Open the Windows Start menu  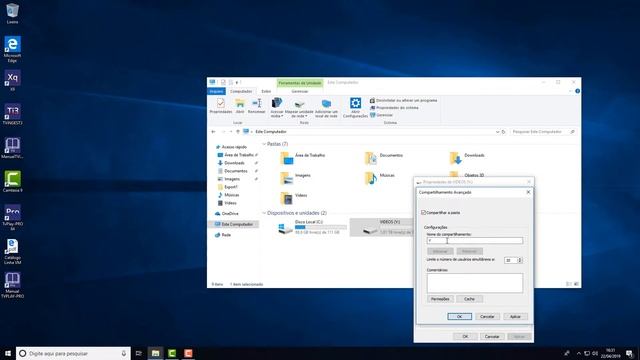point(8,353)
